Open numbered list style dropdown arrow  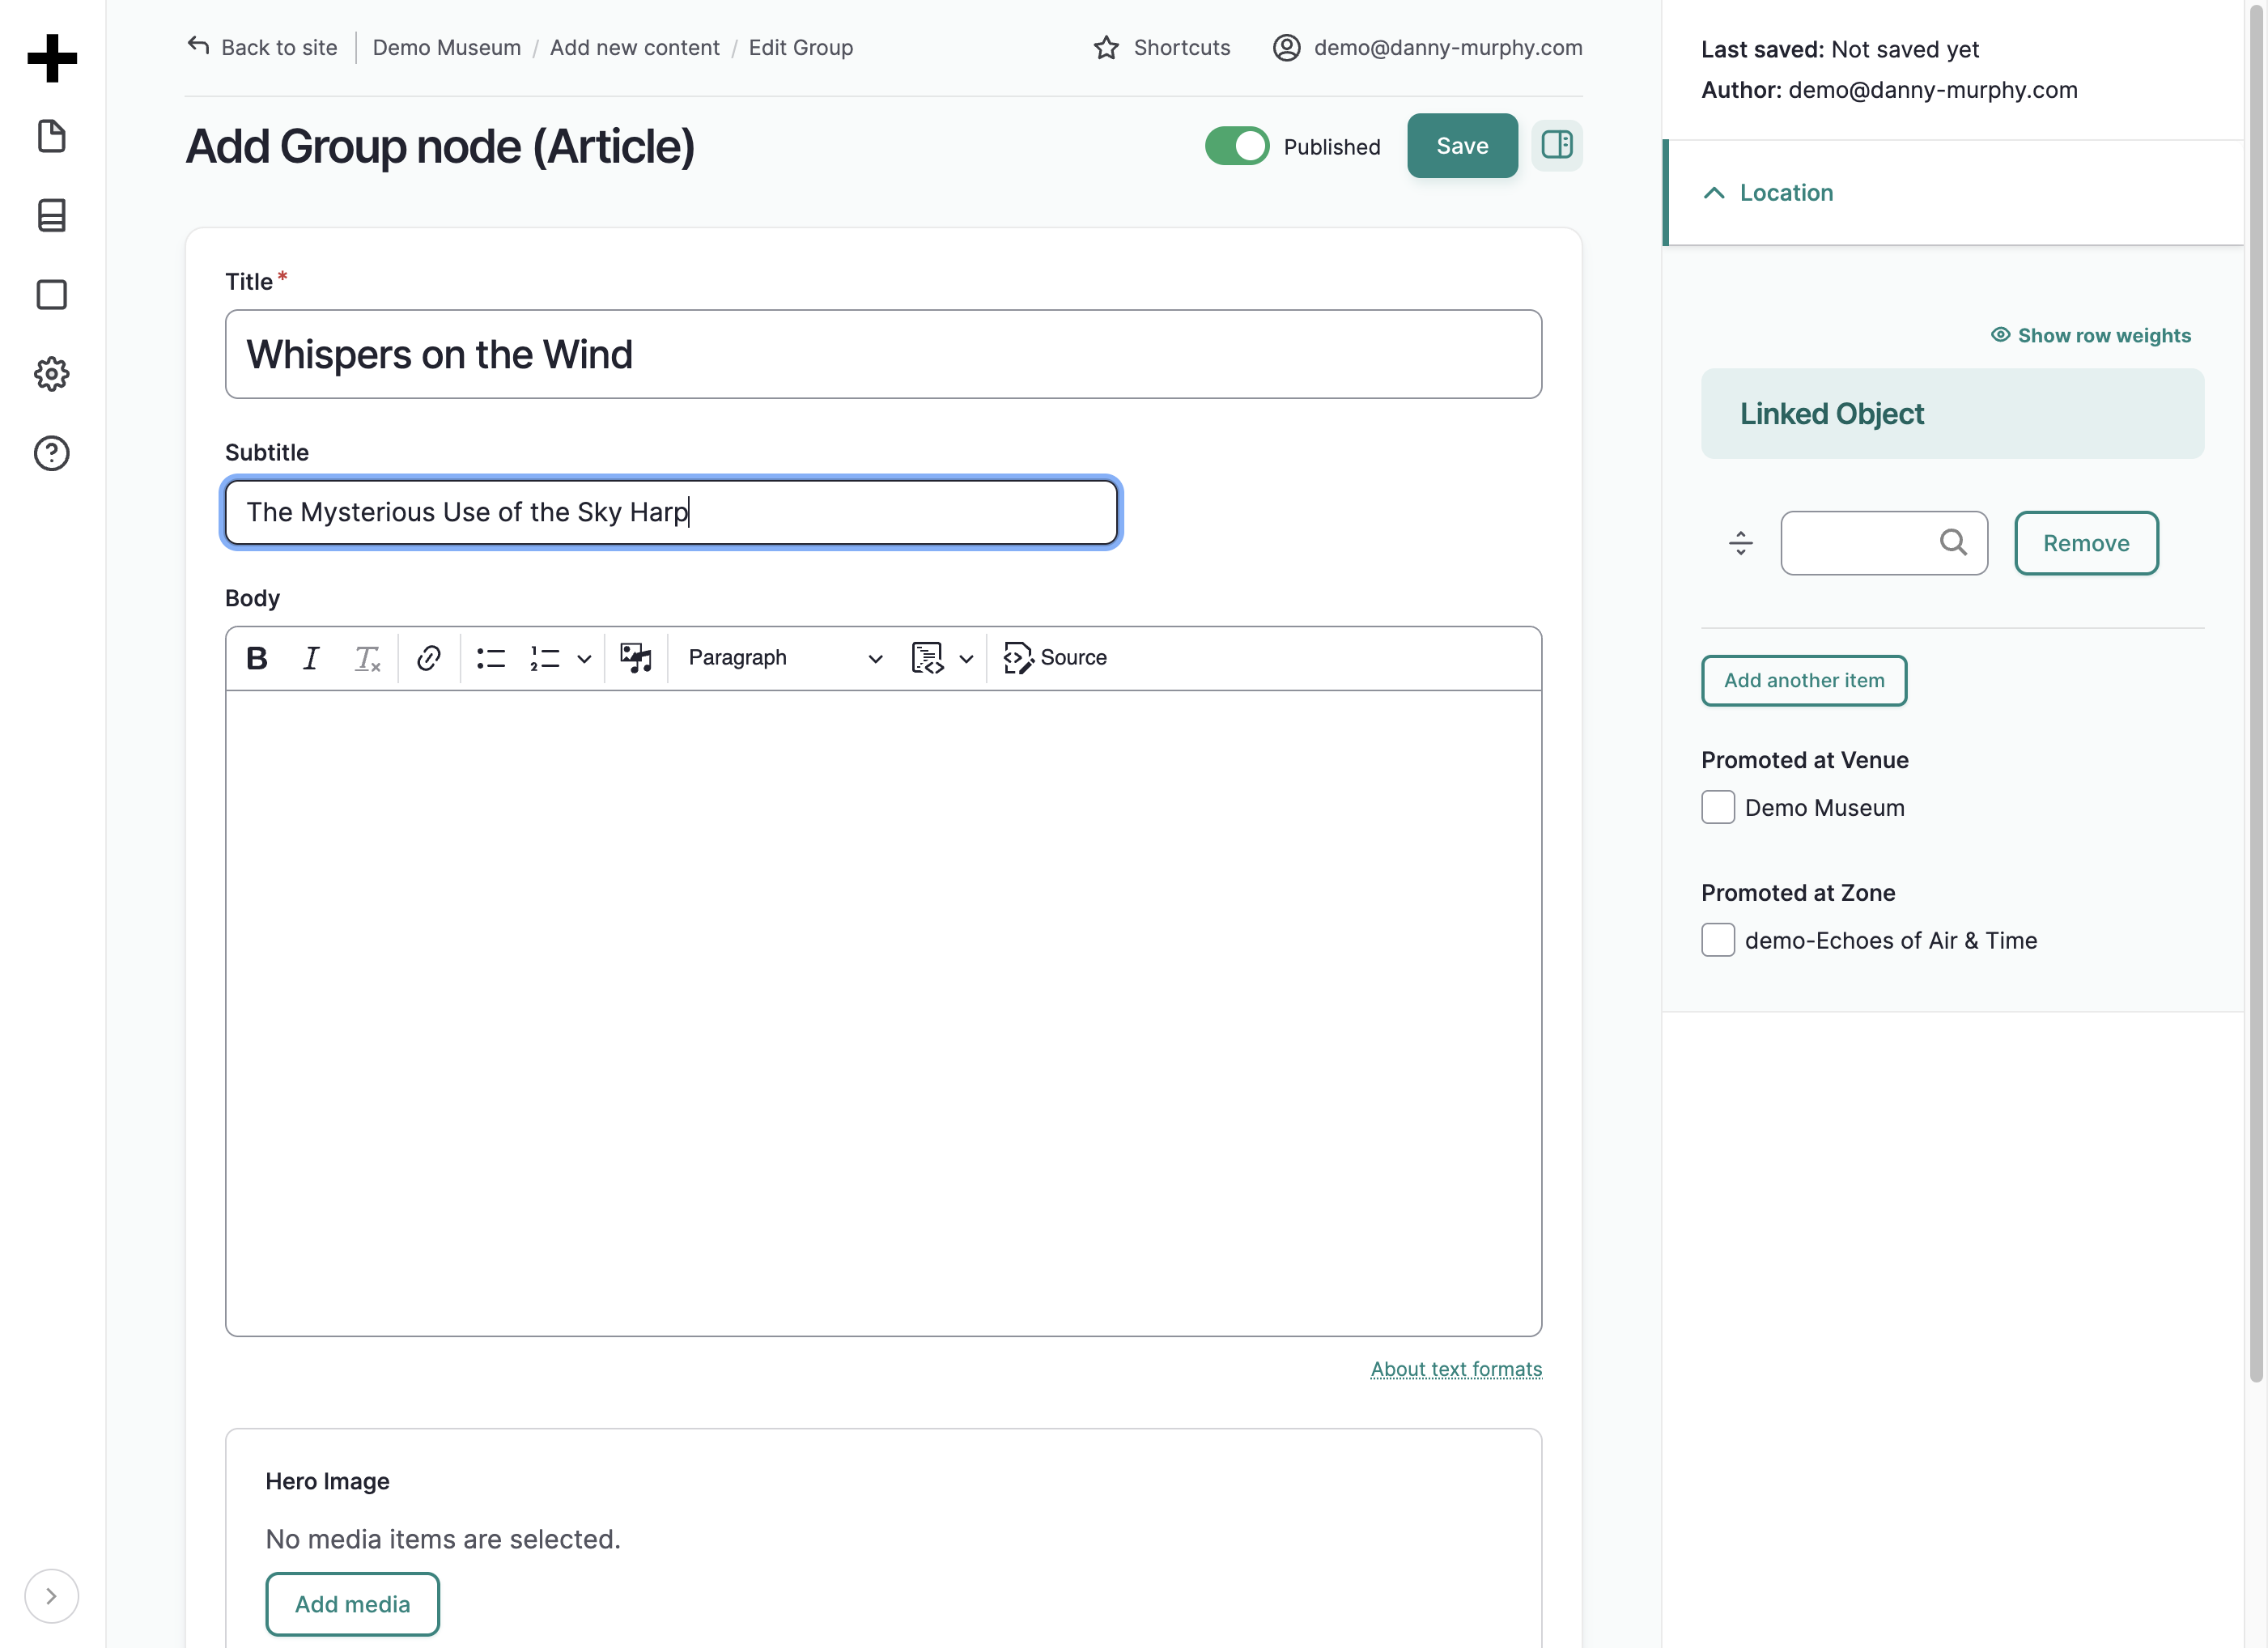[584, 658]
